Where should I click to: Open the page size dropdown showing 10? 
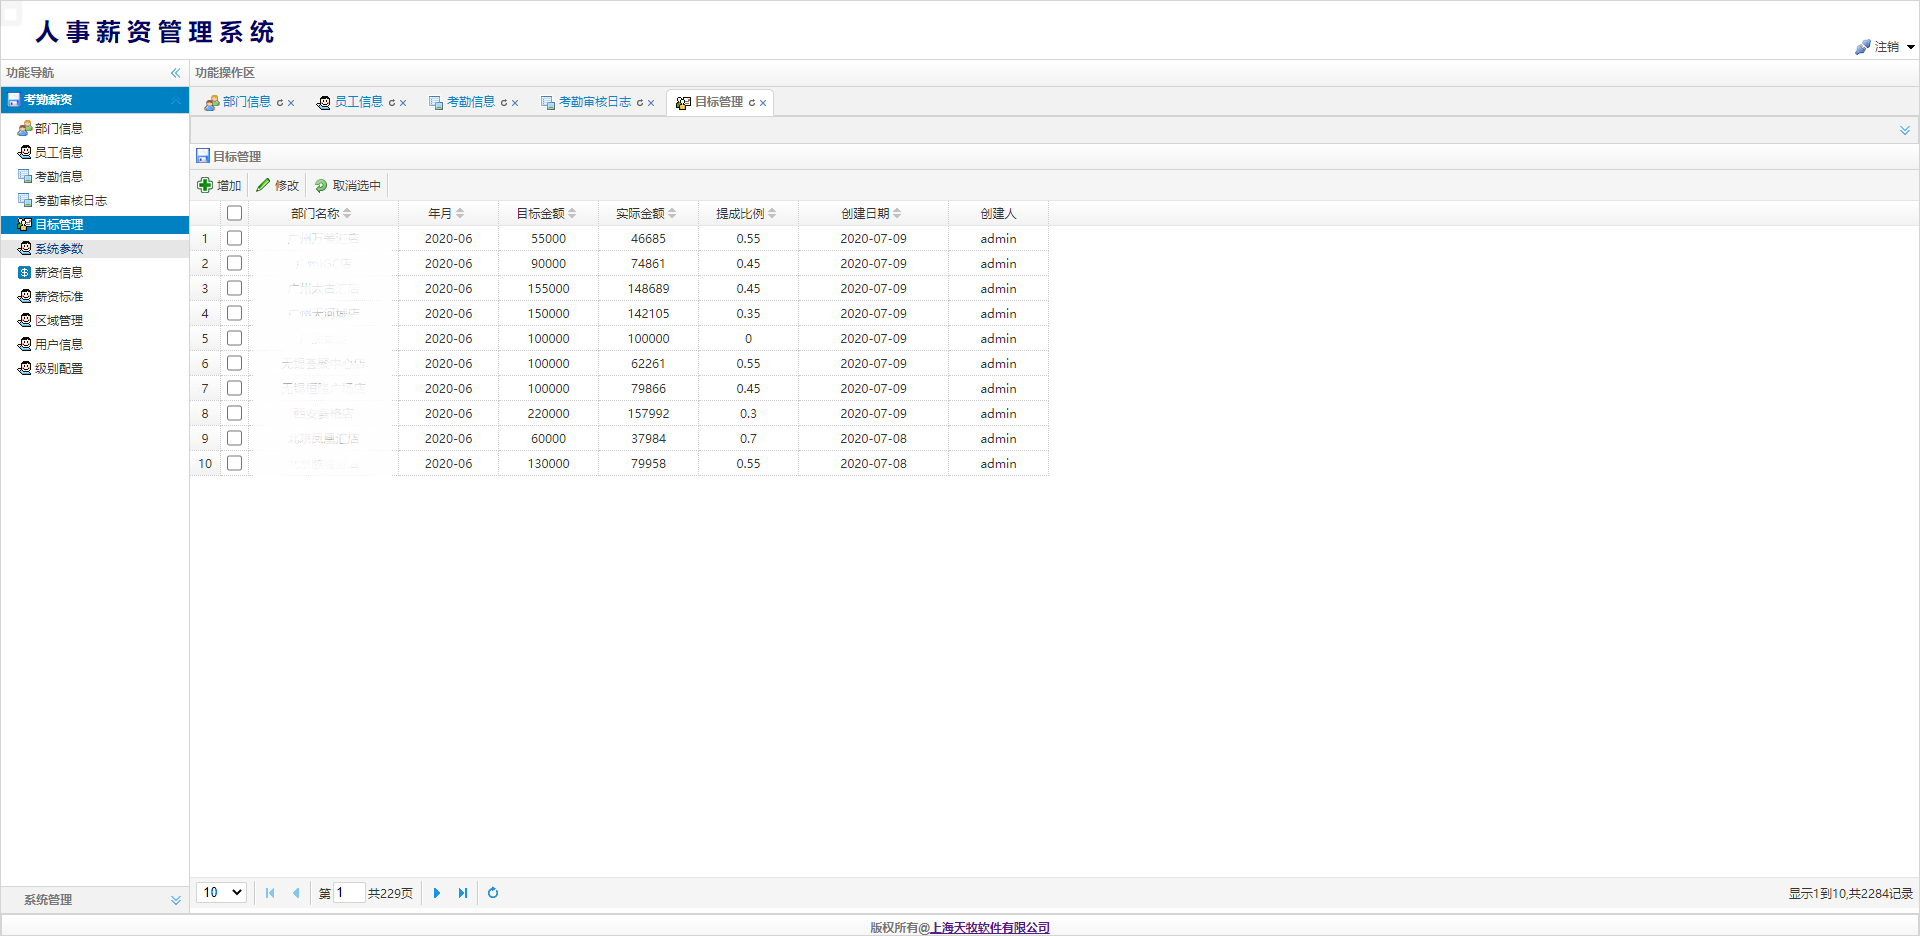221,892
